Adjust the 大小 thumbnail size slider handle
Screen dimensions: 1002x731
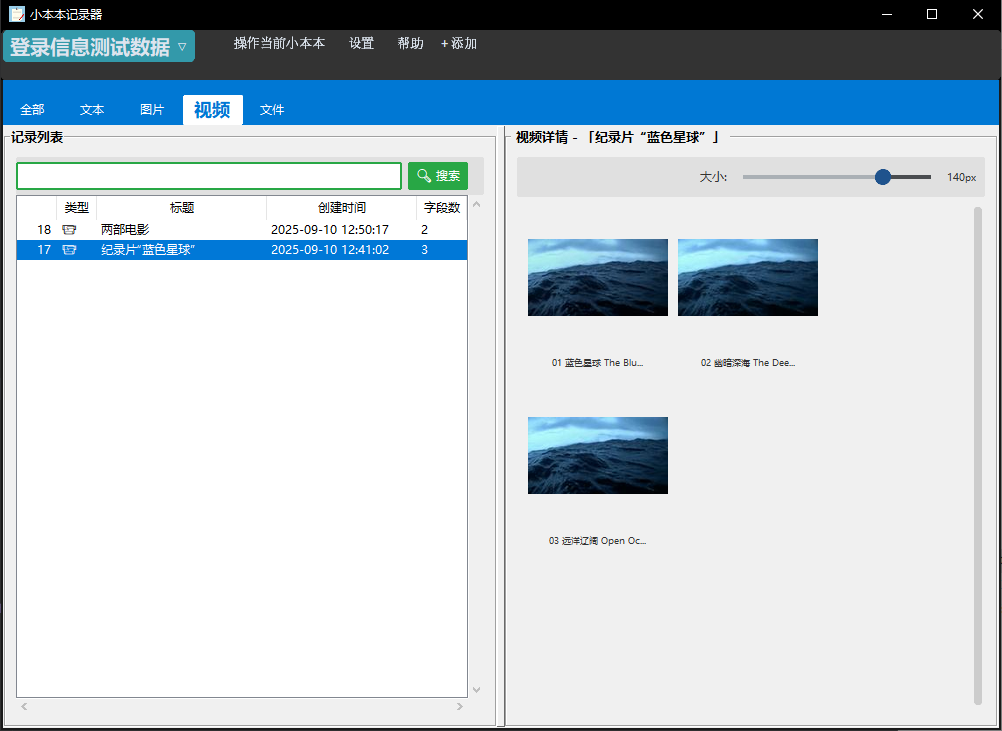coord(882,177)
